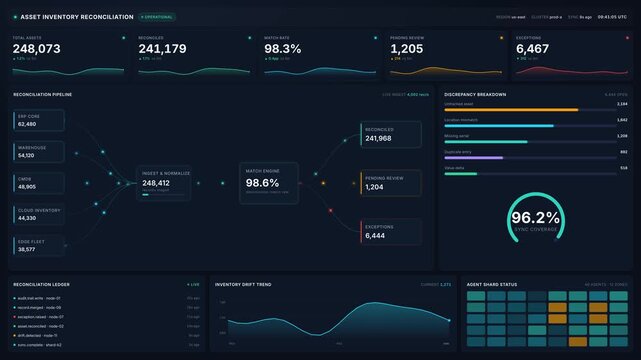
Task: Click the red Exceptions sparkline chart
Action: tap(572, 72)
